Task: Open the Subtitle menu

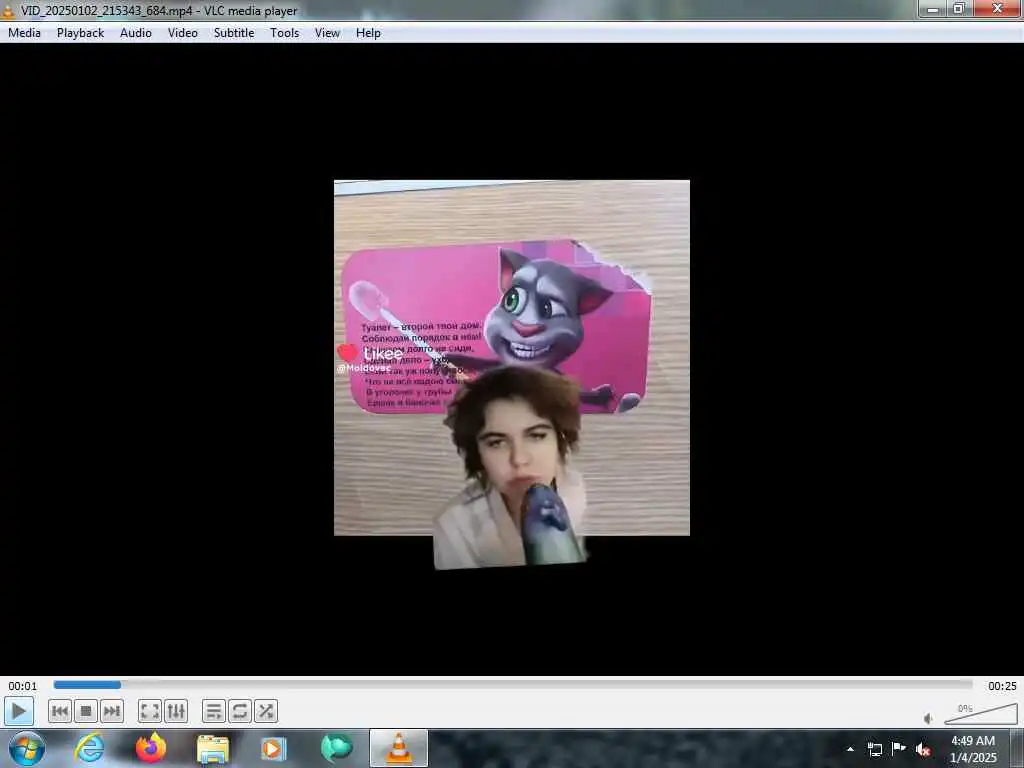Action: tap(234, 33)
